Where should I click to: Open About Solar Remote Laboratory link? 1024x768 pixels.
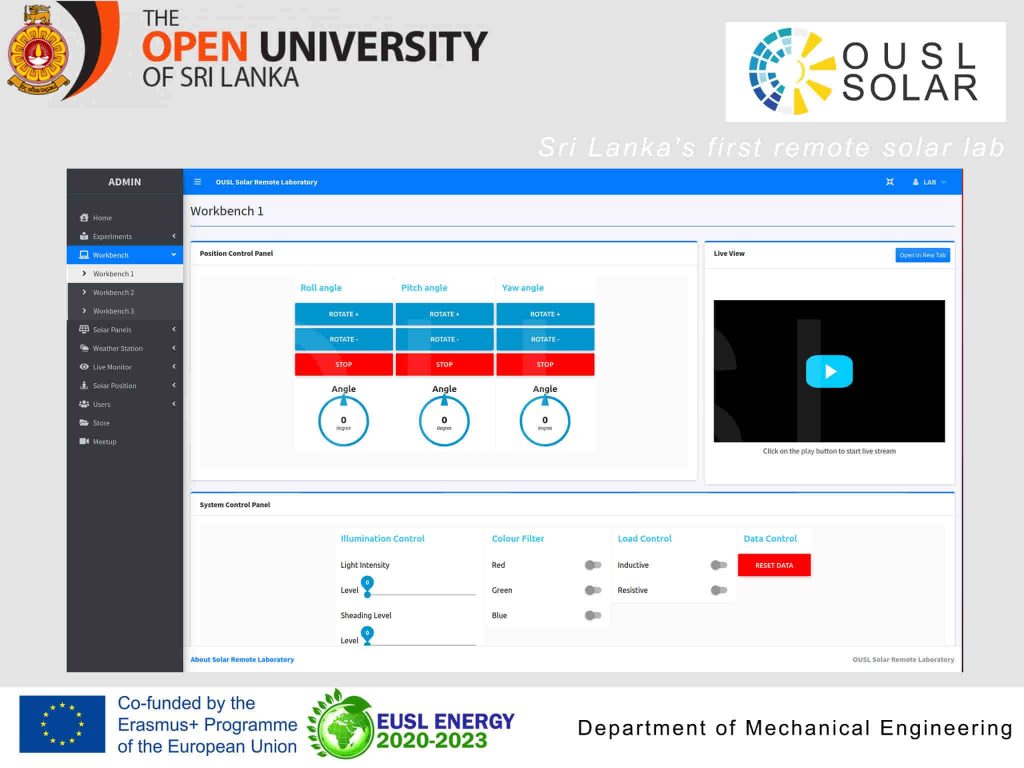click(242, 660)
